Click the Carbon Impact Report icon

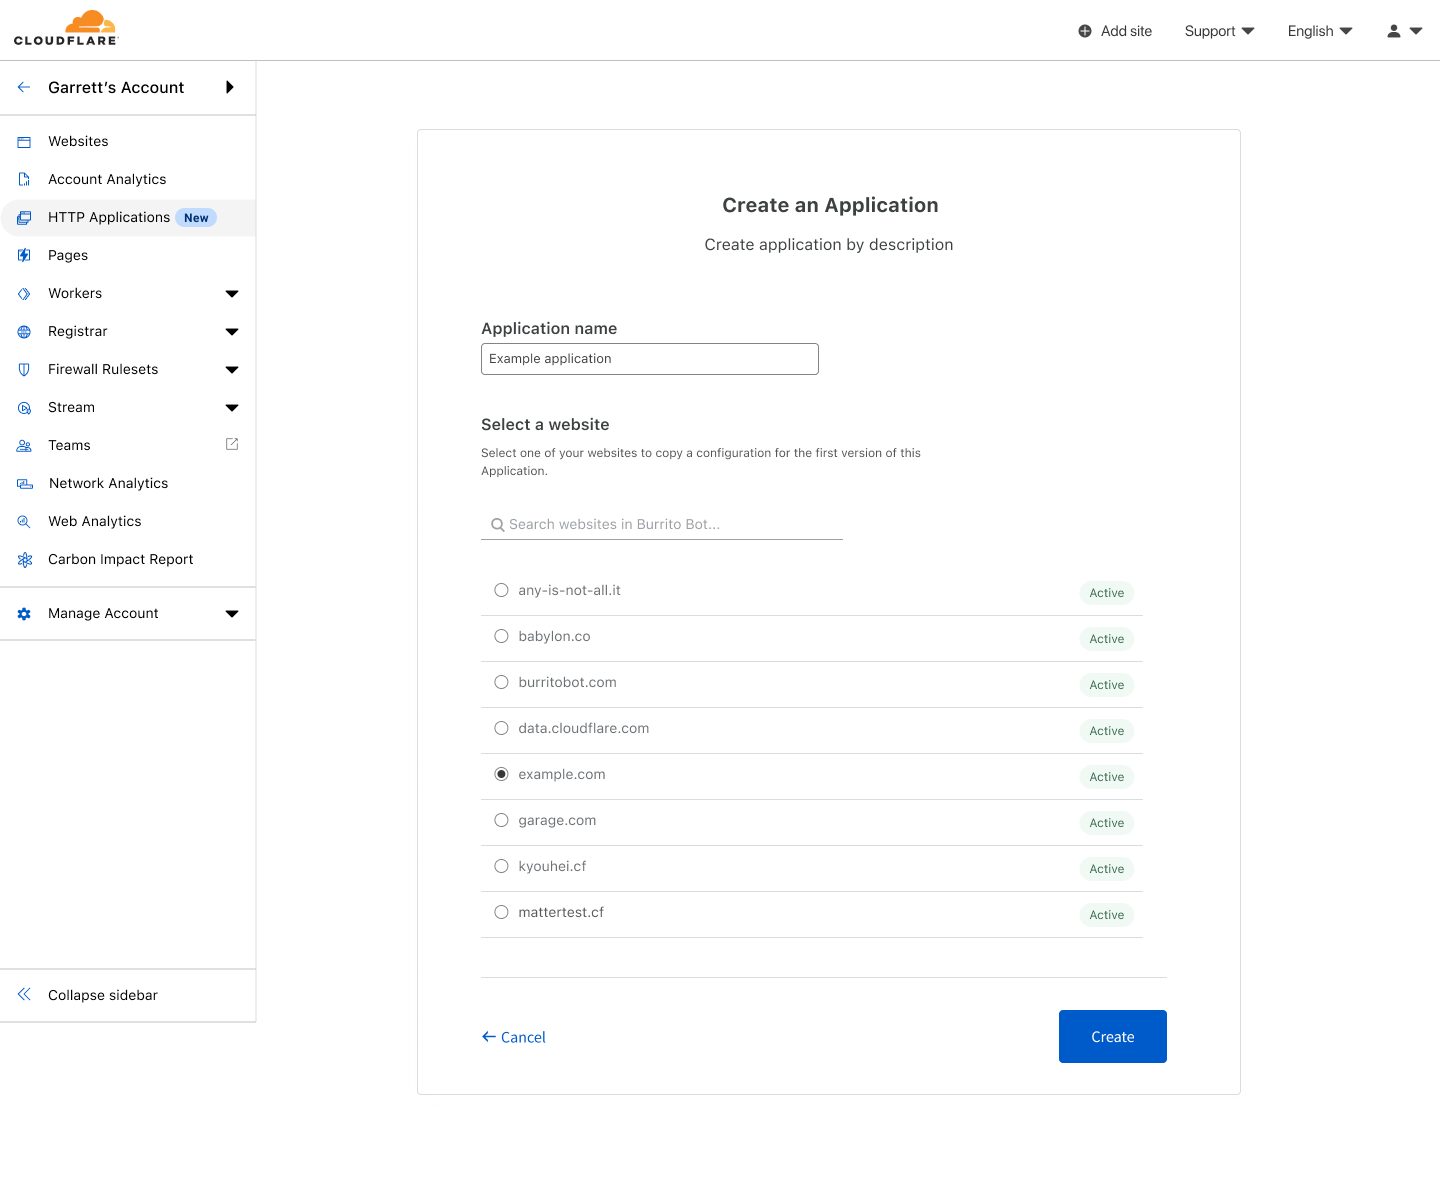[25, 560]
